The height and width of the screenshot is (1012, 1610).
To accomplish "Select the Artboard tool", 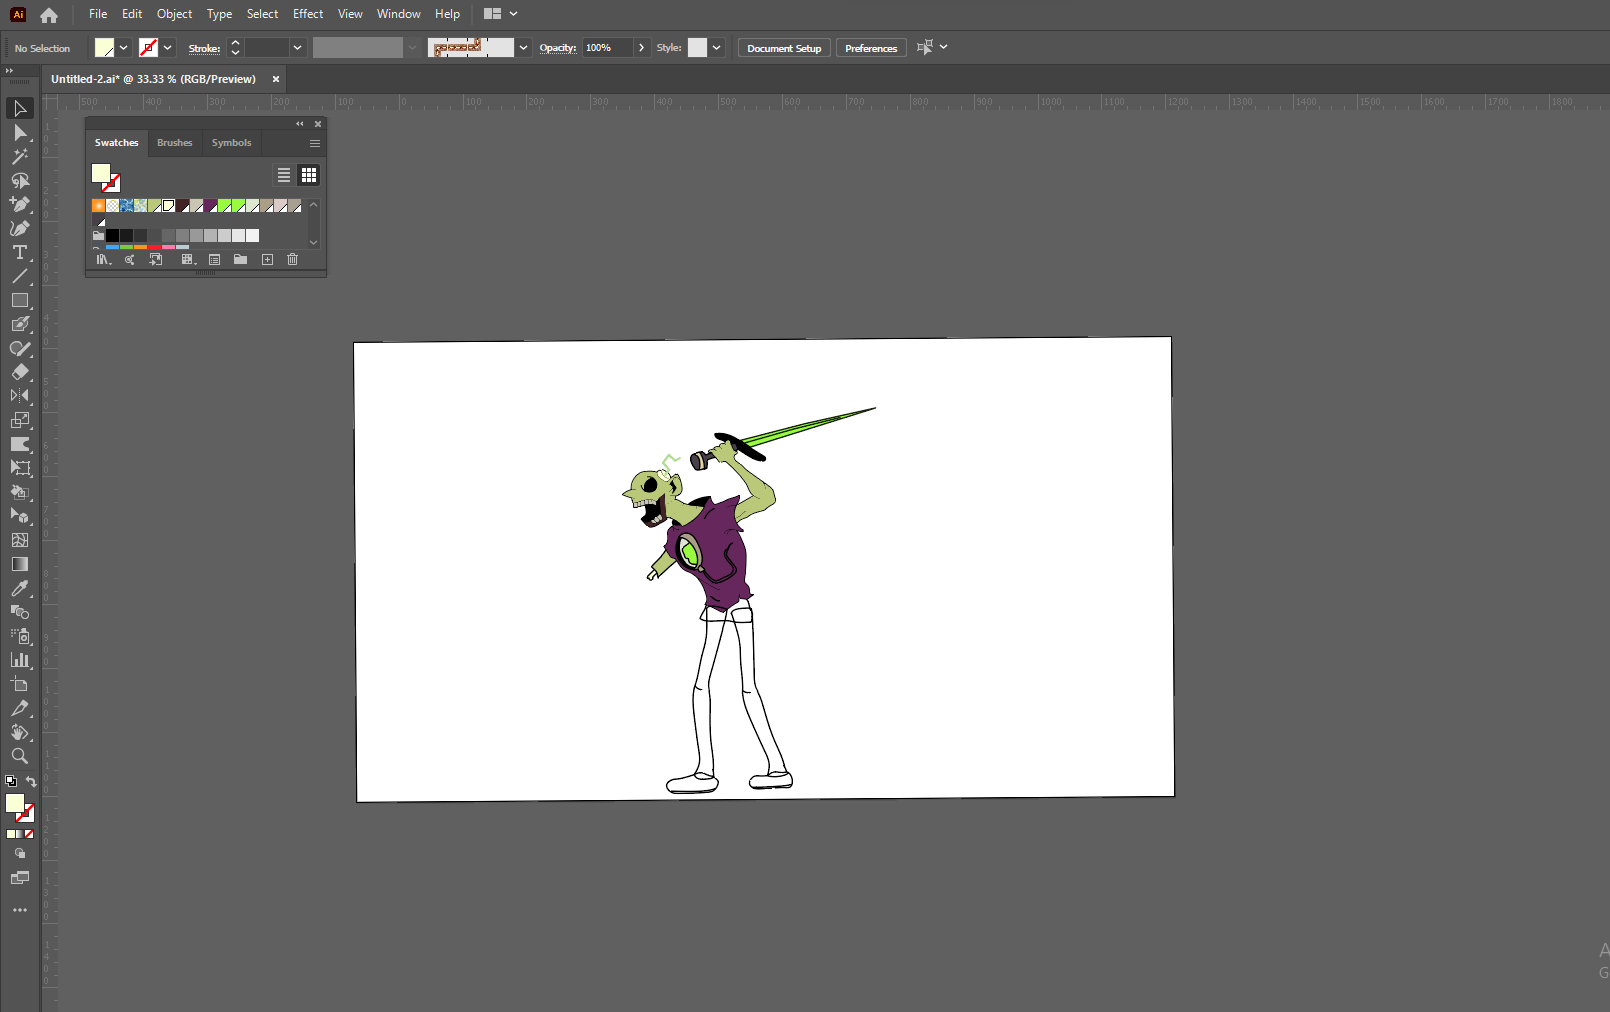I will click(19, 684).
